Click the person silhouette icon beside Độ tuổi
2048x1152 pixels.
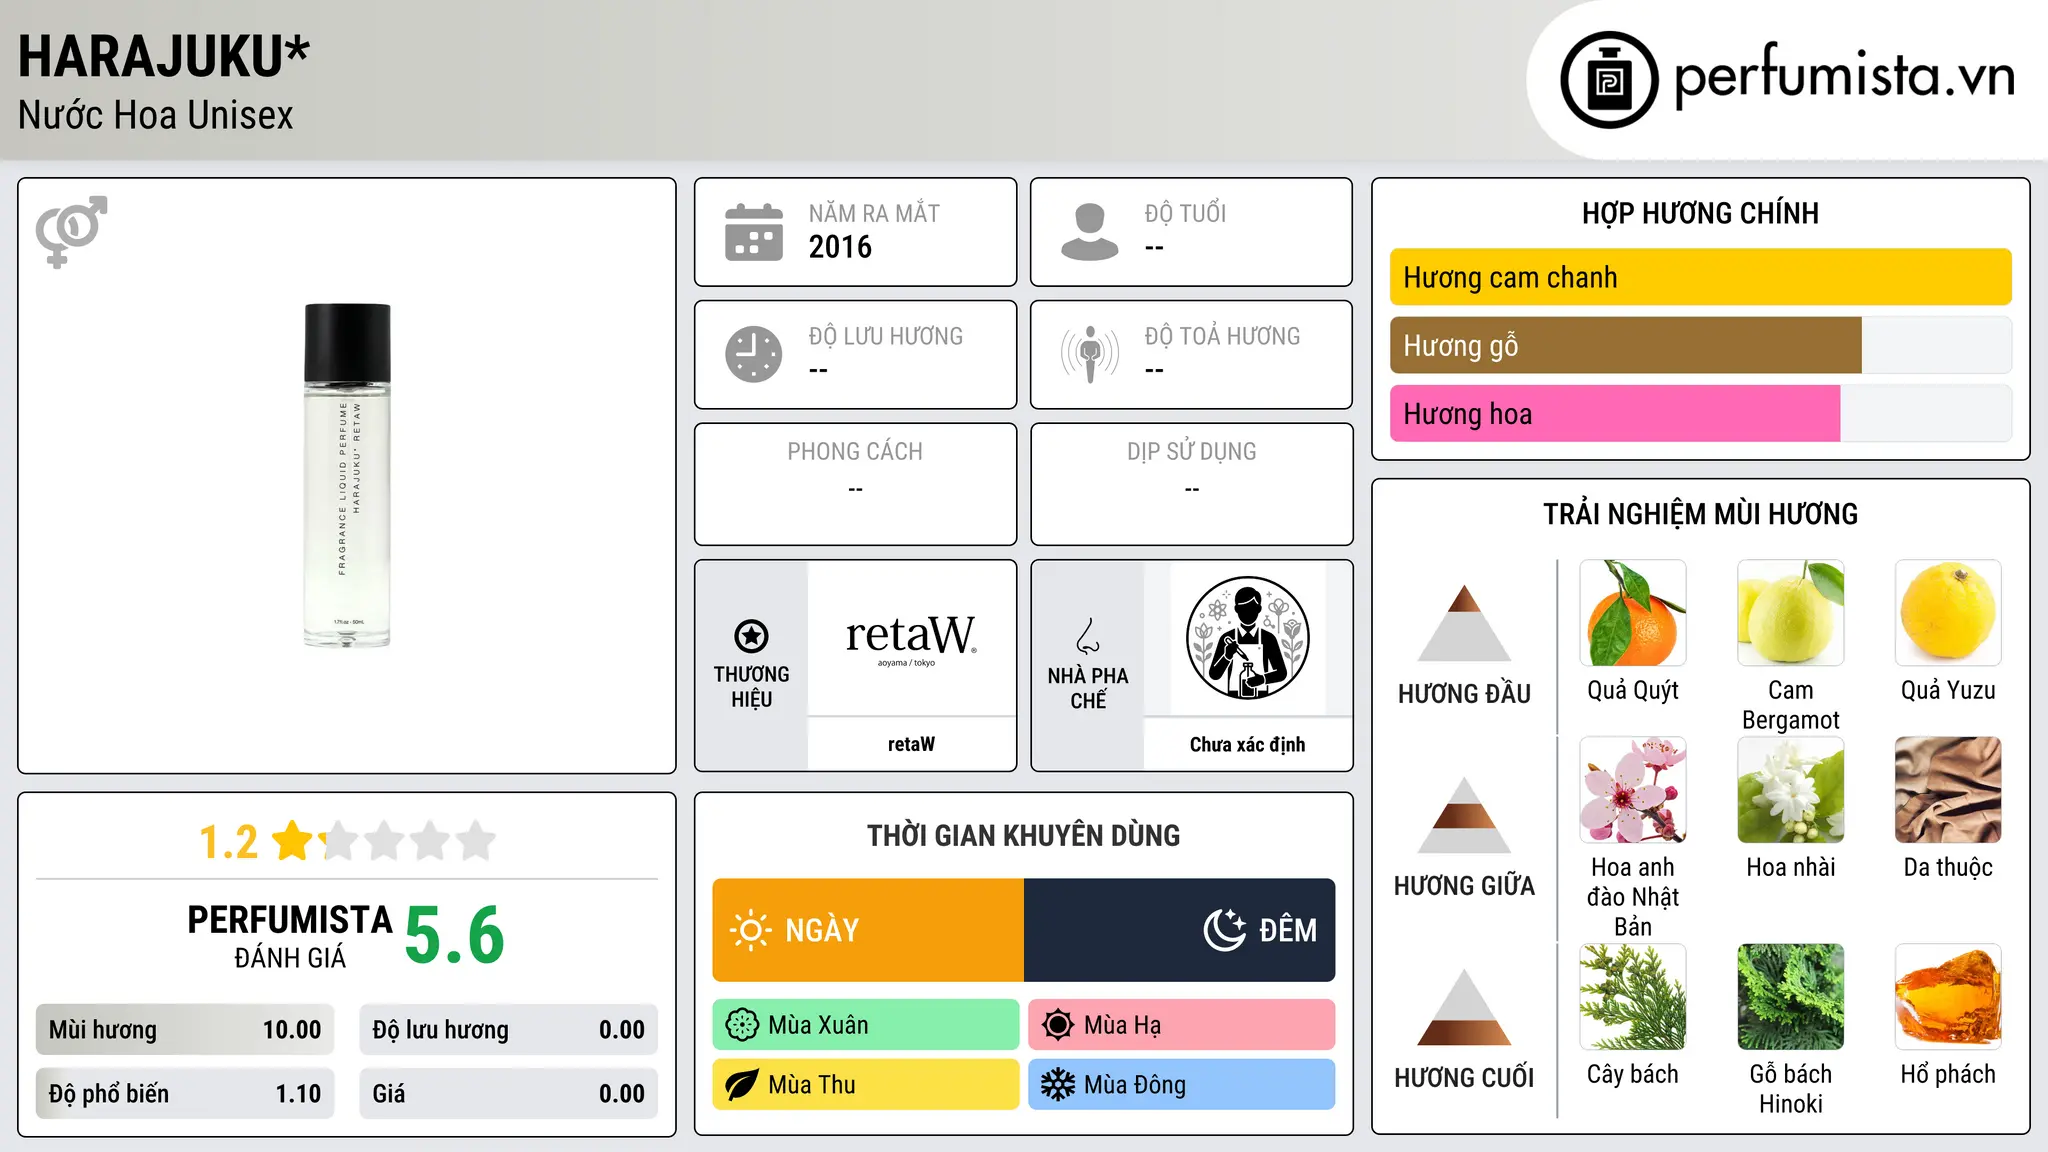[x=1090, y=232]
